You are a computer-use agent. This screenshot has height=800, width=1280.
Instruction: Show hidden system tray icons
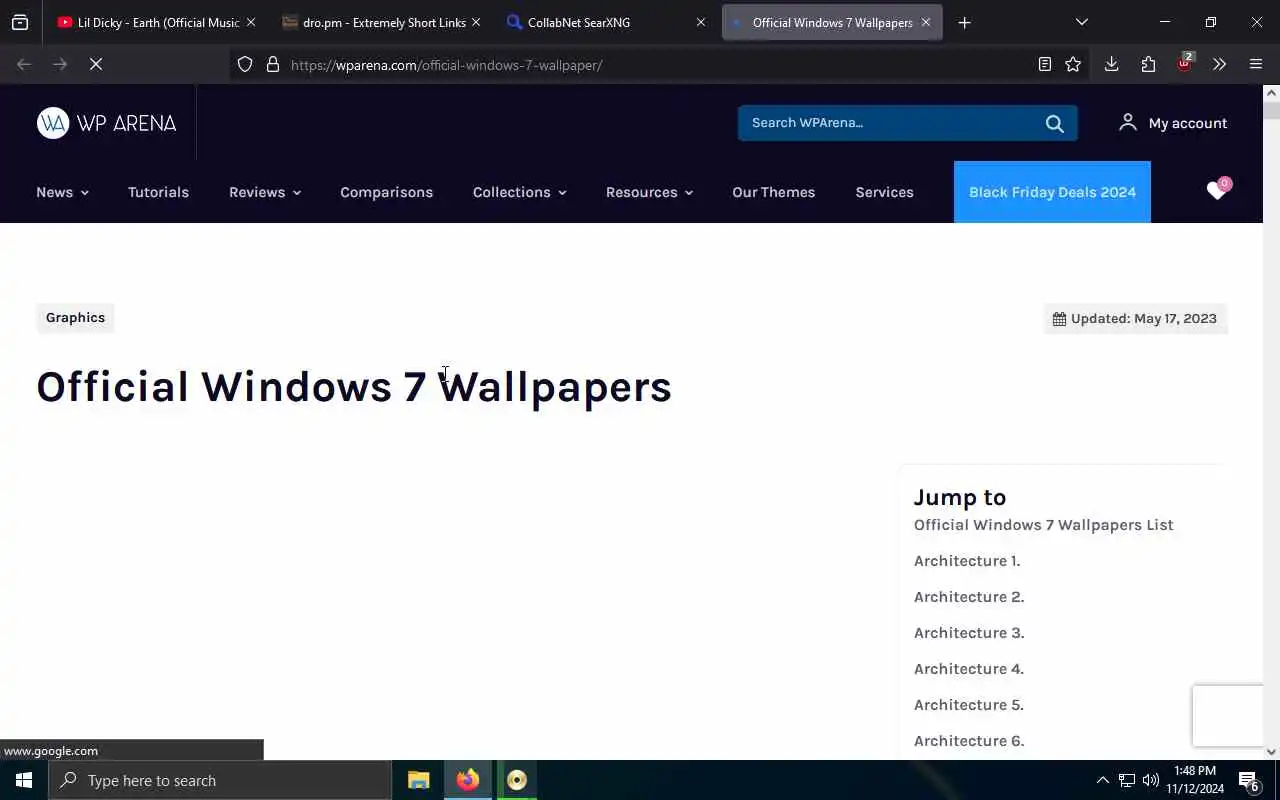(x=1102, y=780)
